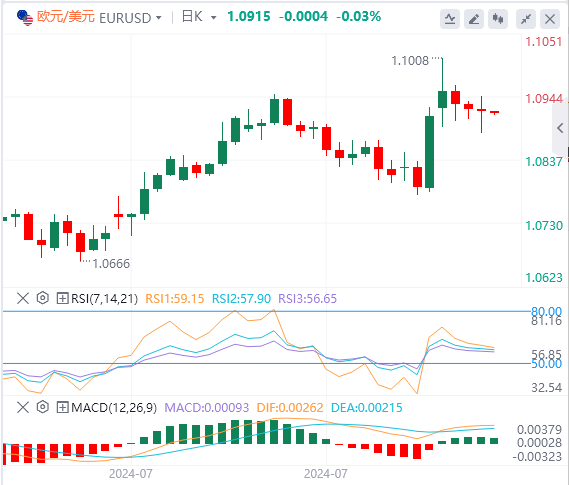Image resolution: width=569 pixels, height=485 pixels.
Task: Remove the MACD indicator panel
Action: [23, 407]
